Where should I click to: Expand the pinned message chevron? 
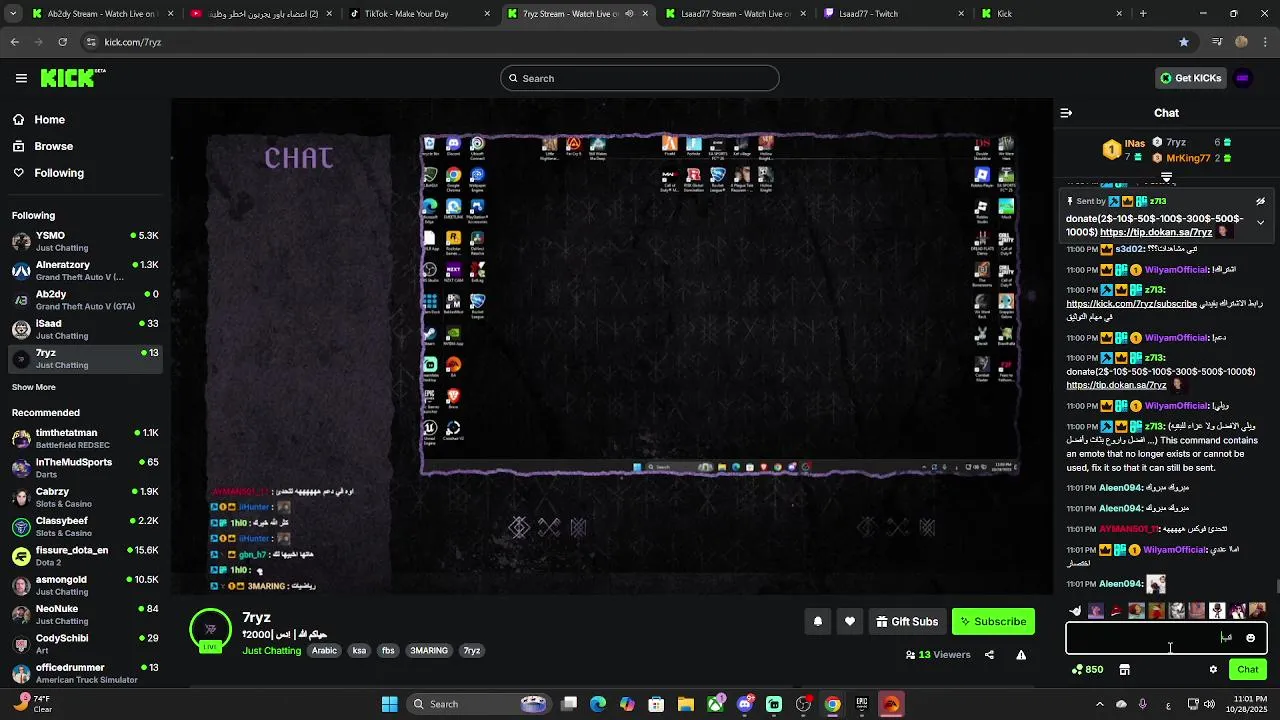(1260, 222)
